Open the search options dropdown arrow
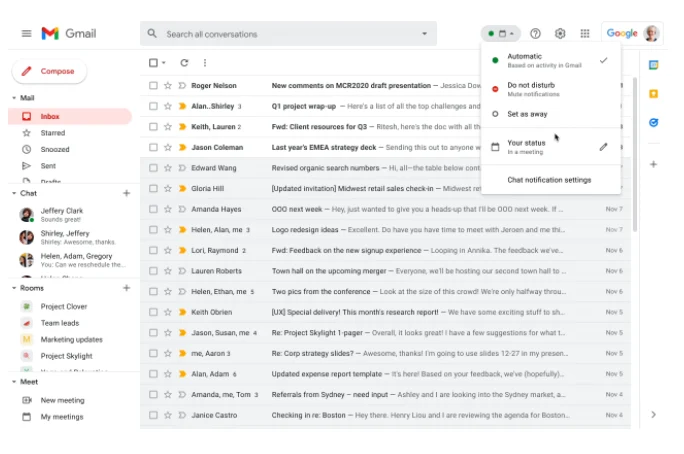 424,34
